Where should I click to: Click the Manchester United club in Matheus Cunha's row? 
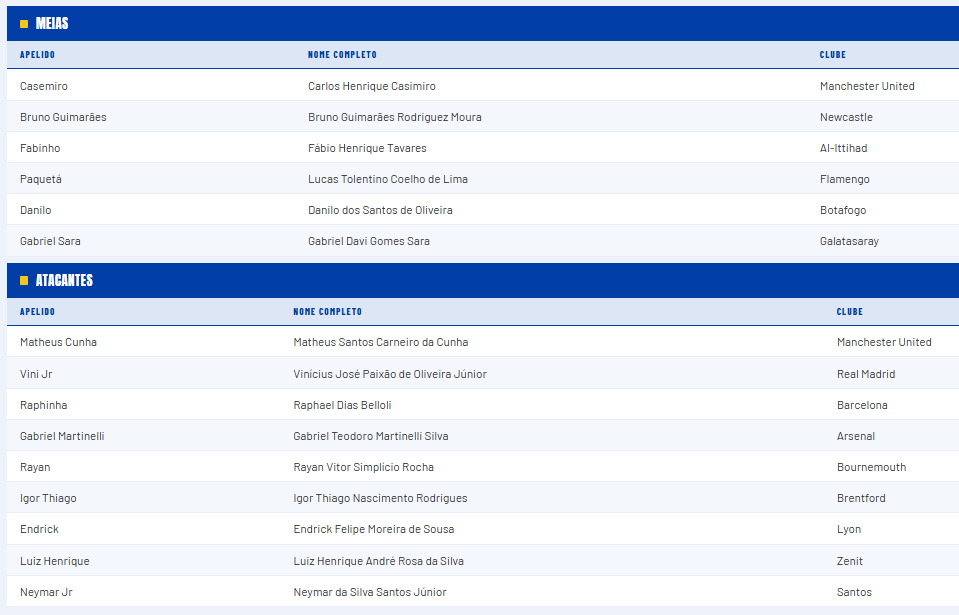coord(884,342)
